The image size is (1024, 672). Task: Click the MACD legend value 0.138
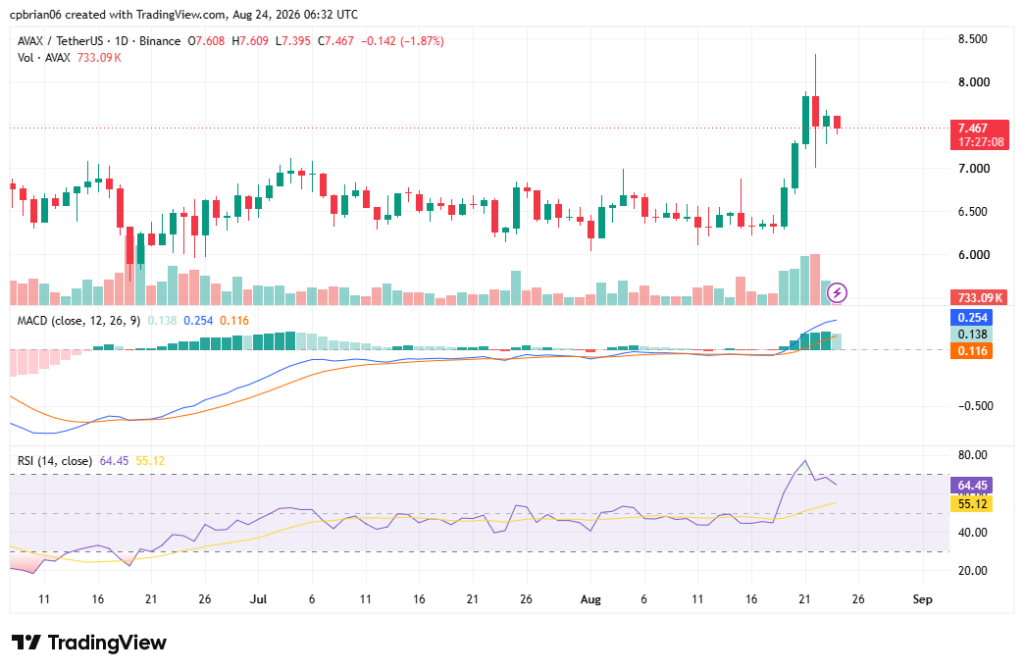[162, 321]
